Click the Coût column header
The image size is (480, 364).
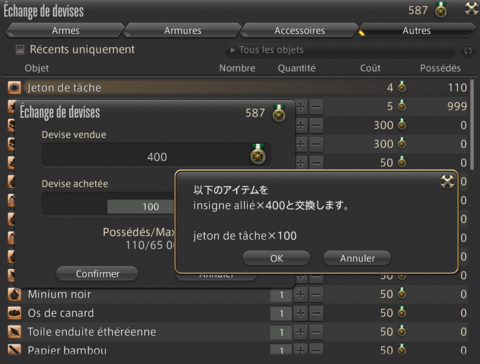(370, 68)
